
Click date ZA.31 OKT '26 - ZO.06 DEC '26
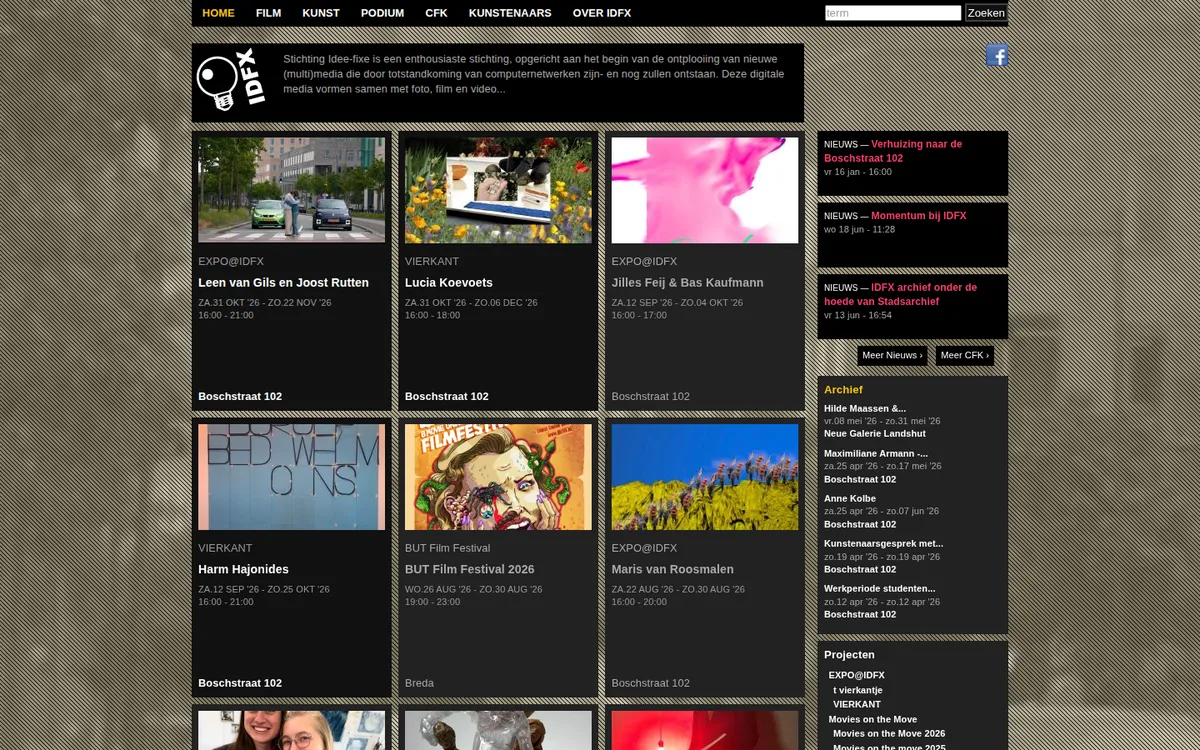pos(471,302)
